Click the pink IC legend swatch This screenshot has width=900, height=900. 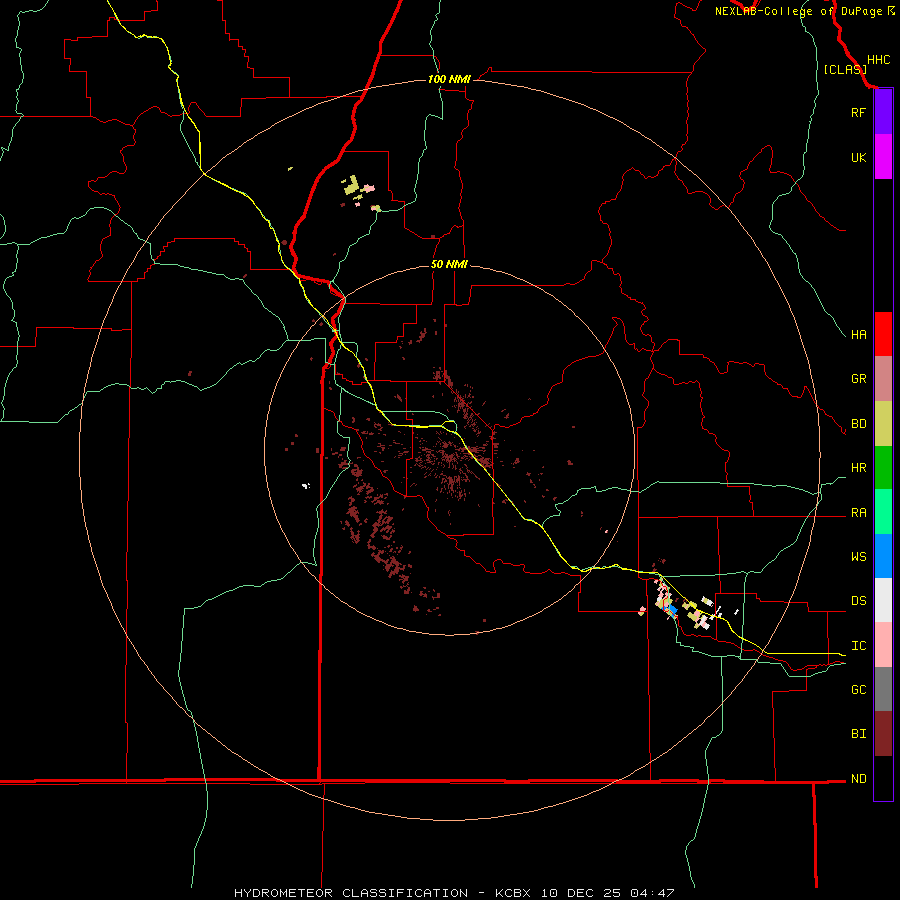(883, 645)
